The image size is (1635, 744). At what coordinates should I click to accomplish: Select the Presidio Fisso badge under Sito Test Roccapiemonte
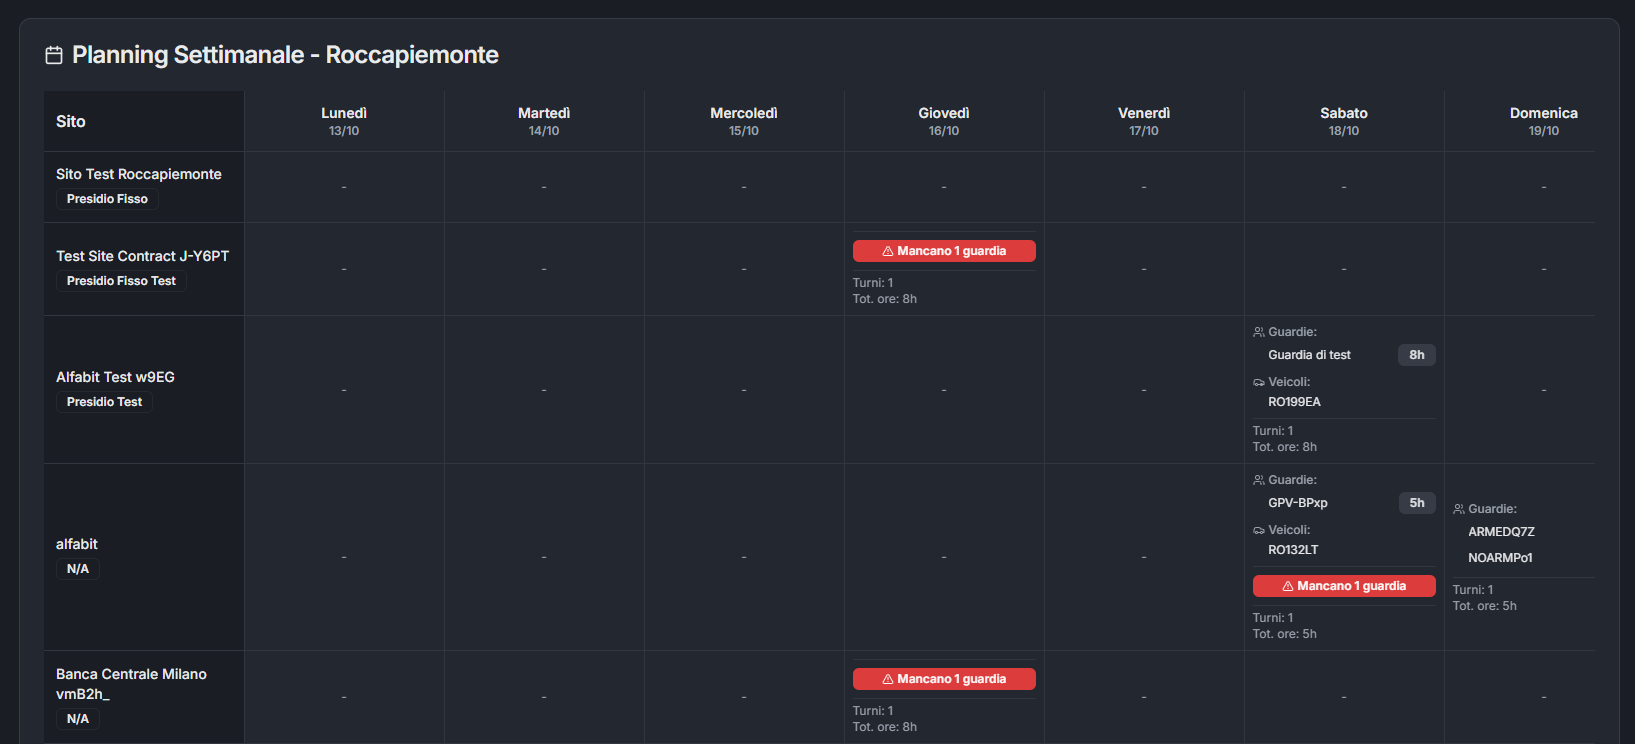click(x=107, y=199)
